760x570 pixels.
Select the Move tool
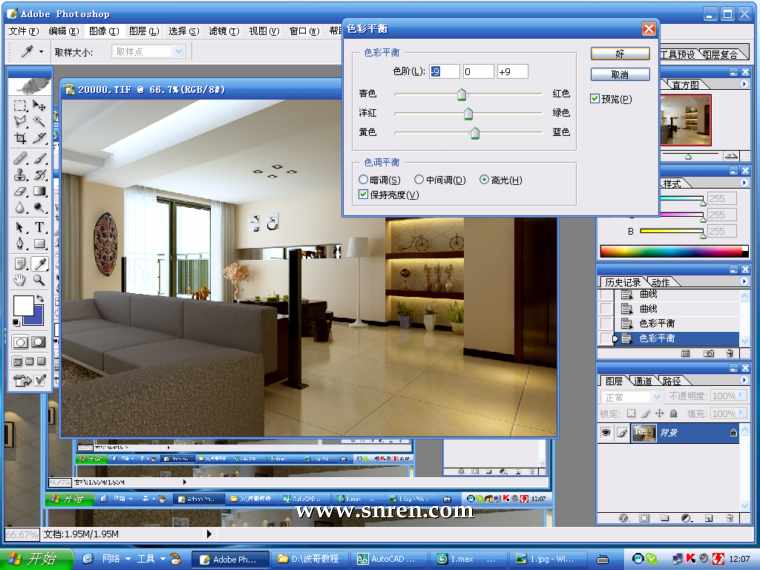click(39, 106)
